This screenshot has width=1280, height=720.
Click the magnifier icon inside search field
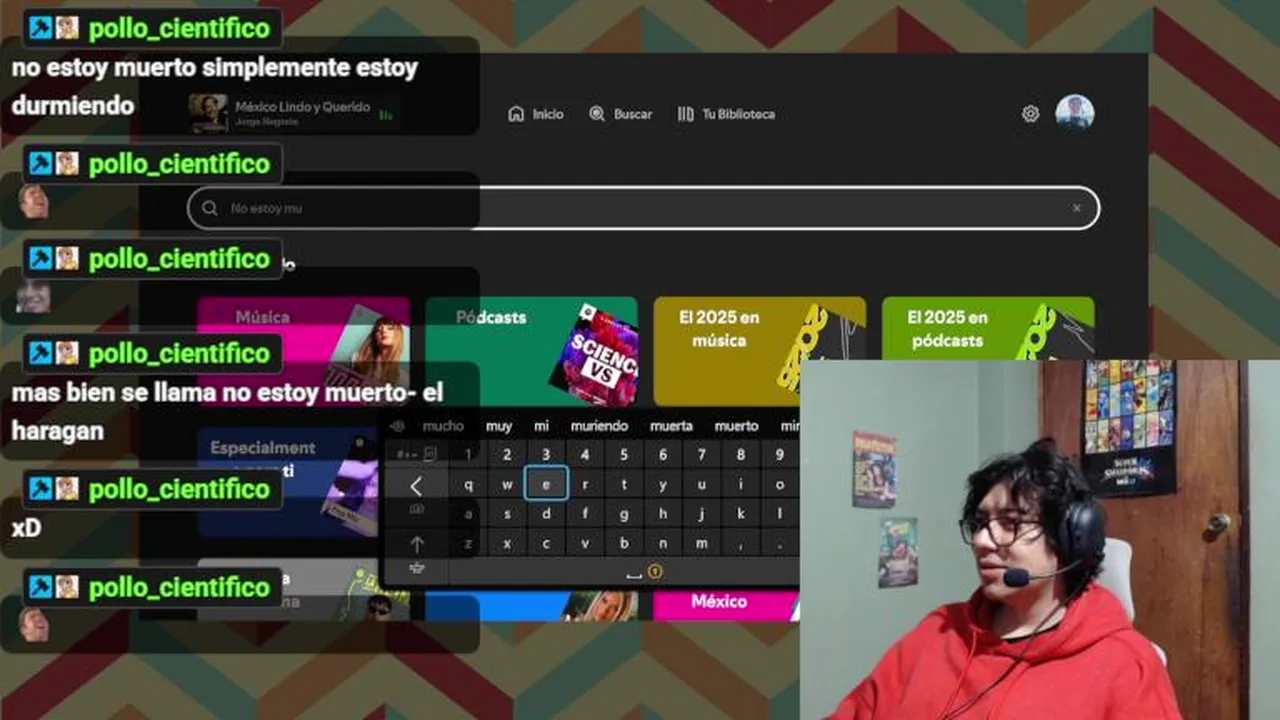pos(210,208)
